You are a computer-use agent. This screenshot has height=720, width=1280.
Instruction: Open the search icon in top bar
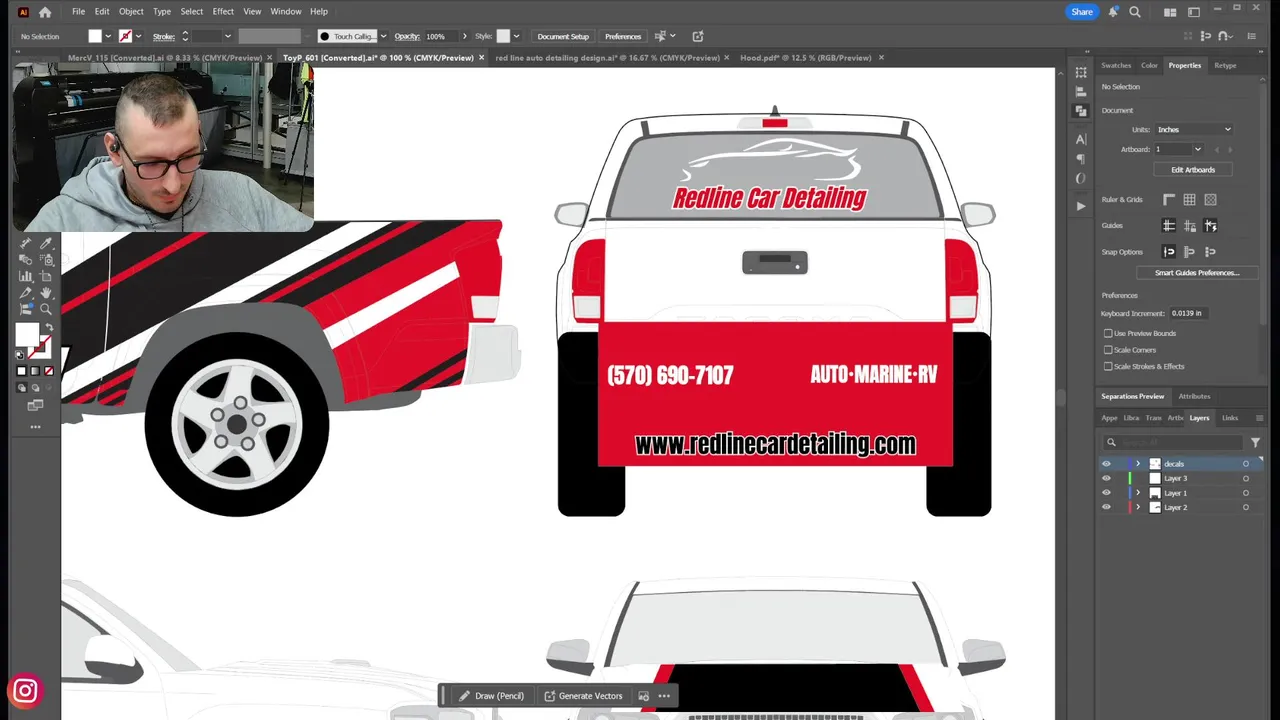(x=1135, y=12)
